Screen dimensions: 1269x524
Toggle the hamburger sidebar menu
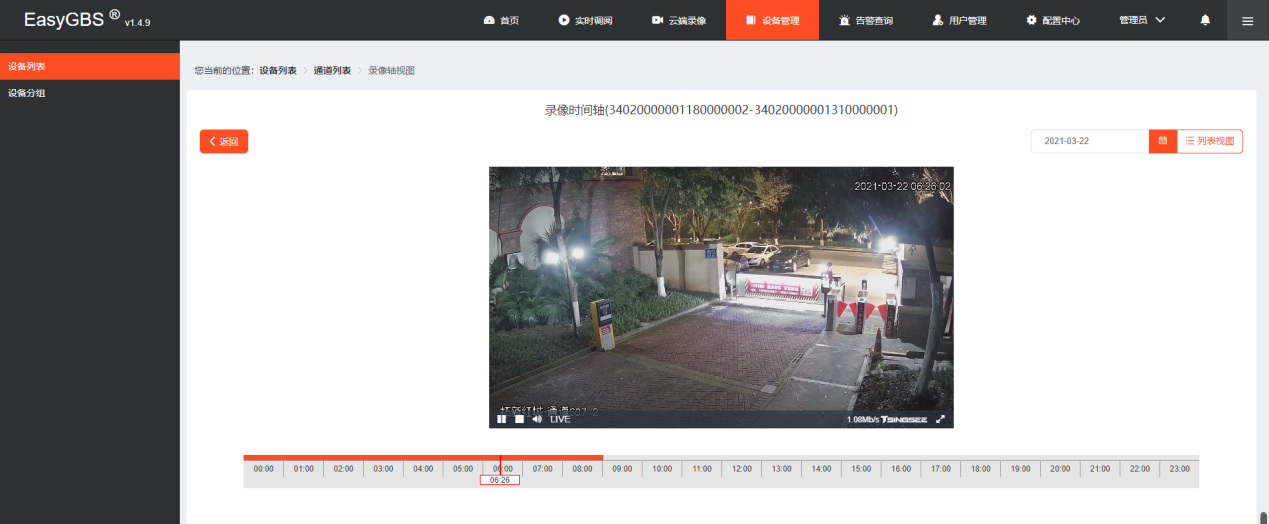[x=1247, y=20]
